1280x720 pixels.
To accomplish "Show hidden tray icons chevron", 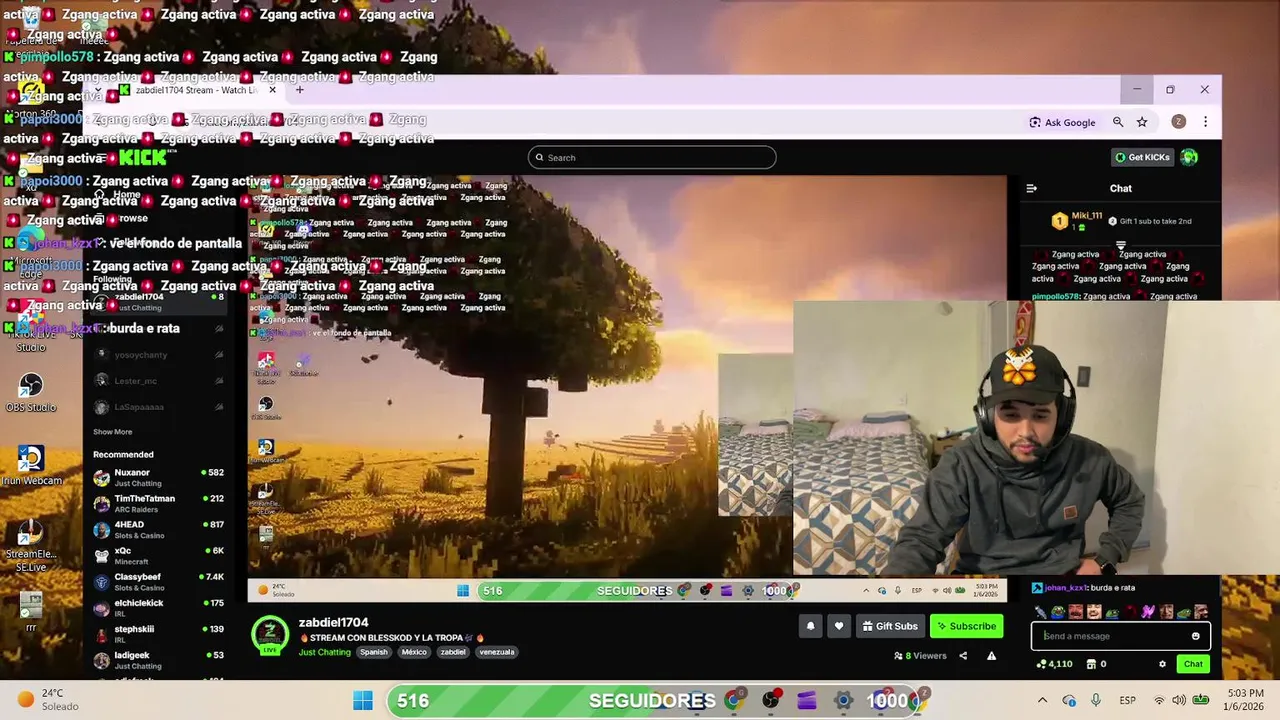I will click(1042, 700).
